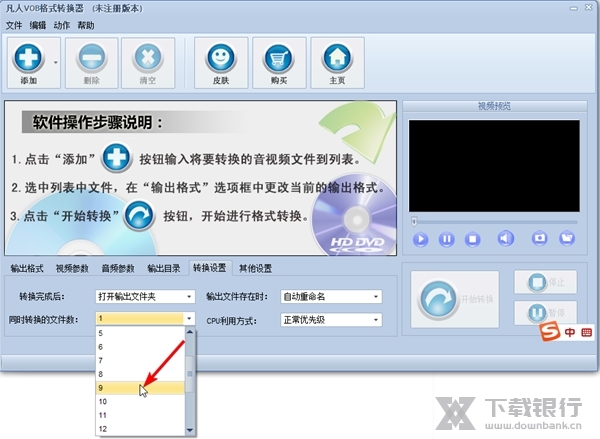Minimize the converter window

(573, 8)
